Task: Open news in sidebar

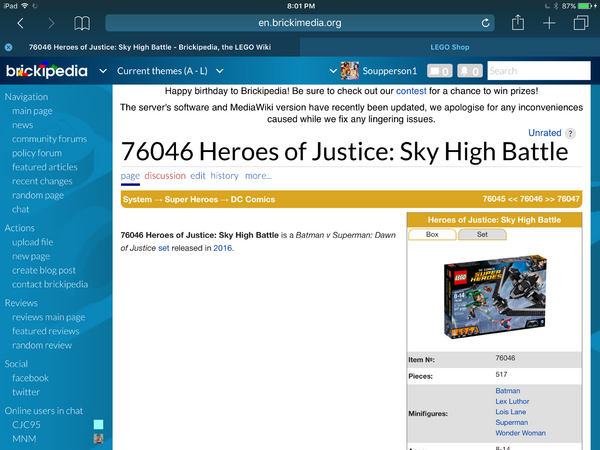Action: click(x=22, y=125)
